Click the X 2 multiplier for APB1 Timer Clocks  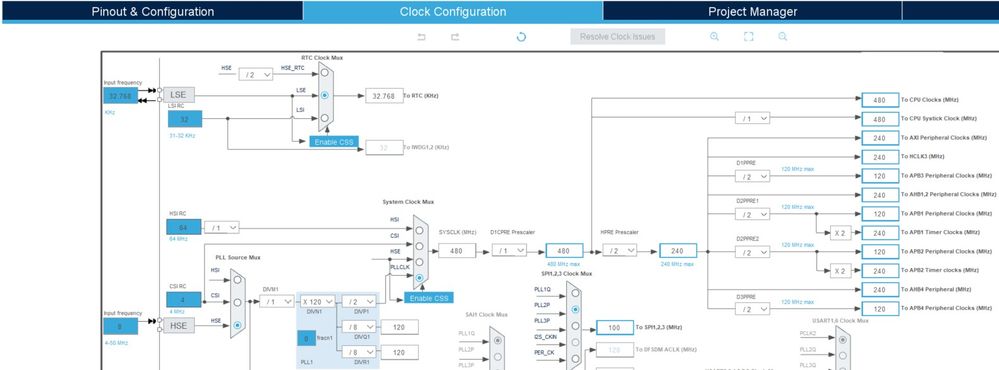point(840,233)
